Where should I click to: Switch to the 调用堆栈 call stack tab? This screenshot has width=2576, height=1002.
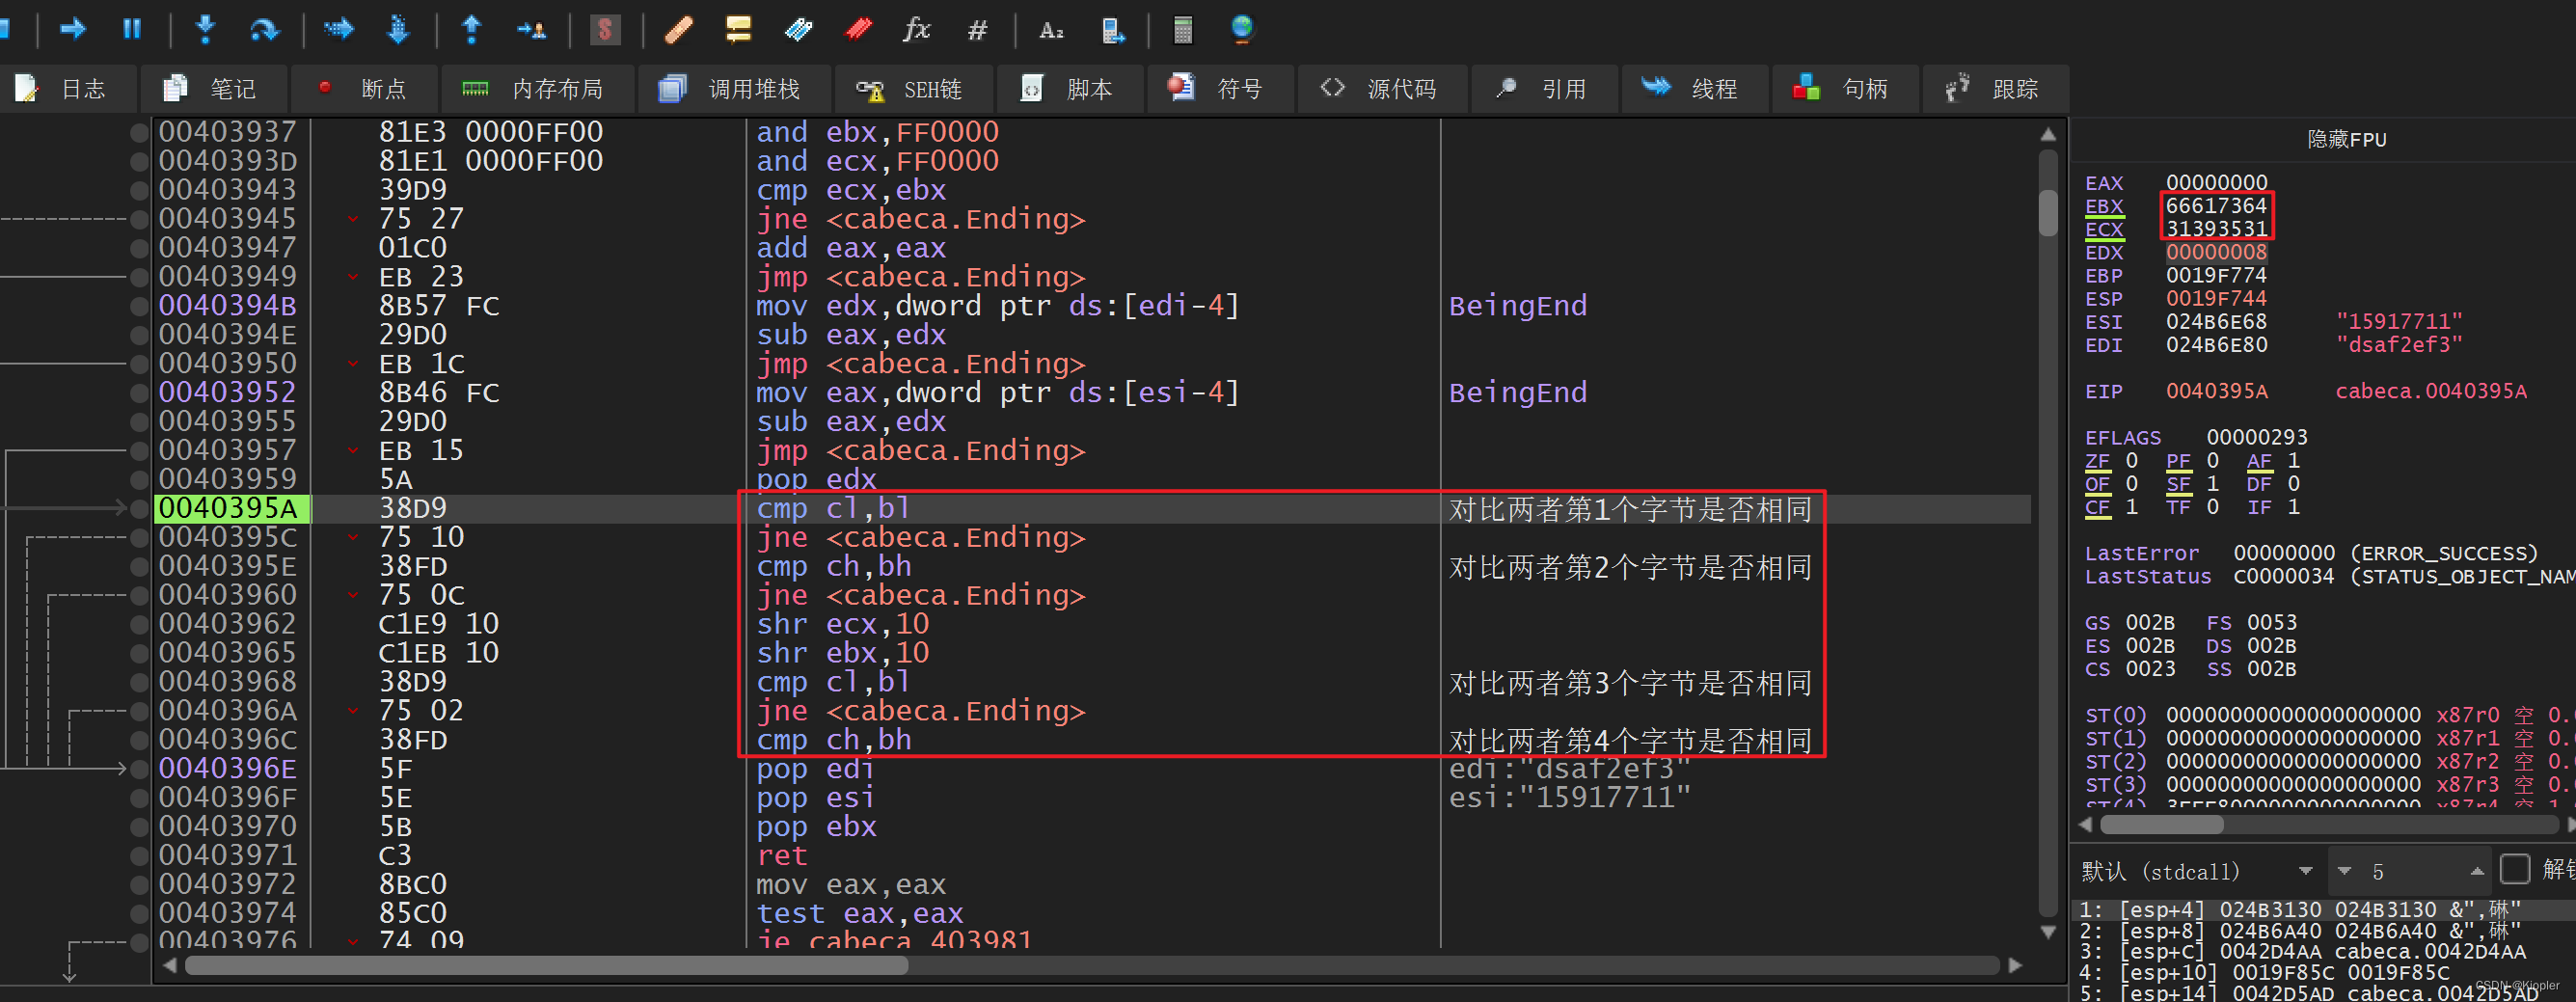click(x=733, y=89)
